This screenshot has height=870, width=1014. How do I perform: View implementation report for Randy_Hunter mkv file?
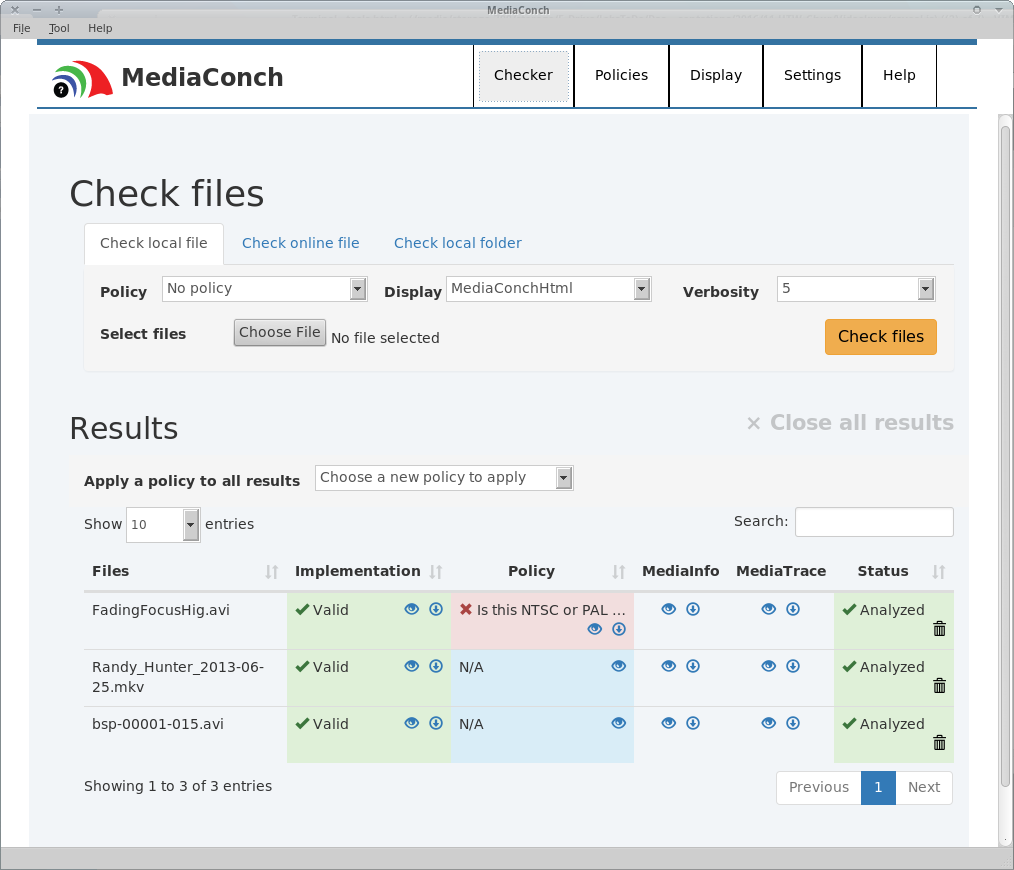coord(411,666)
